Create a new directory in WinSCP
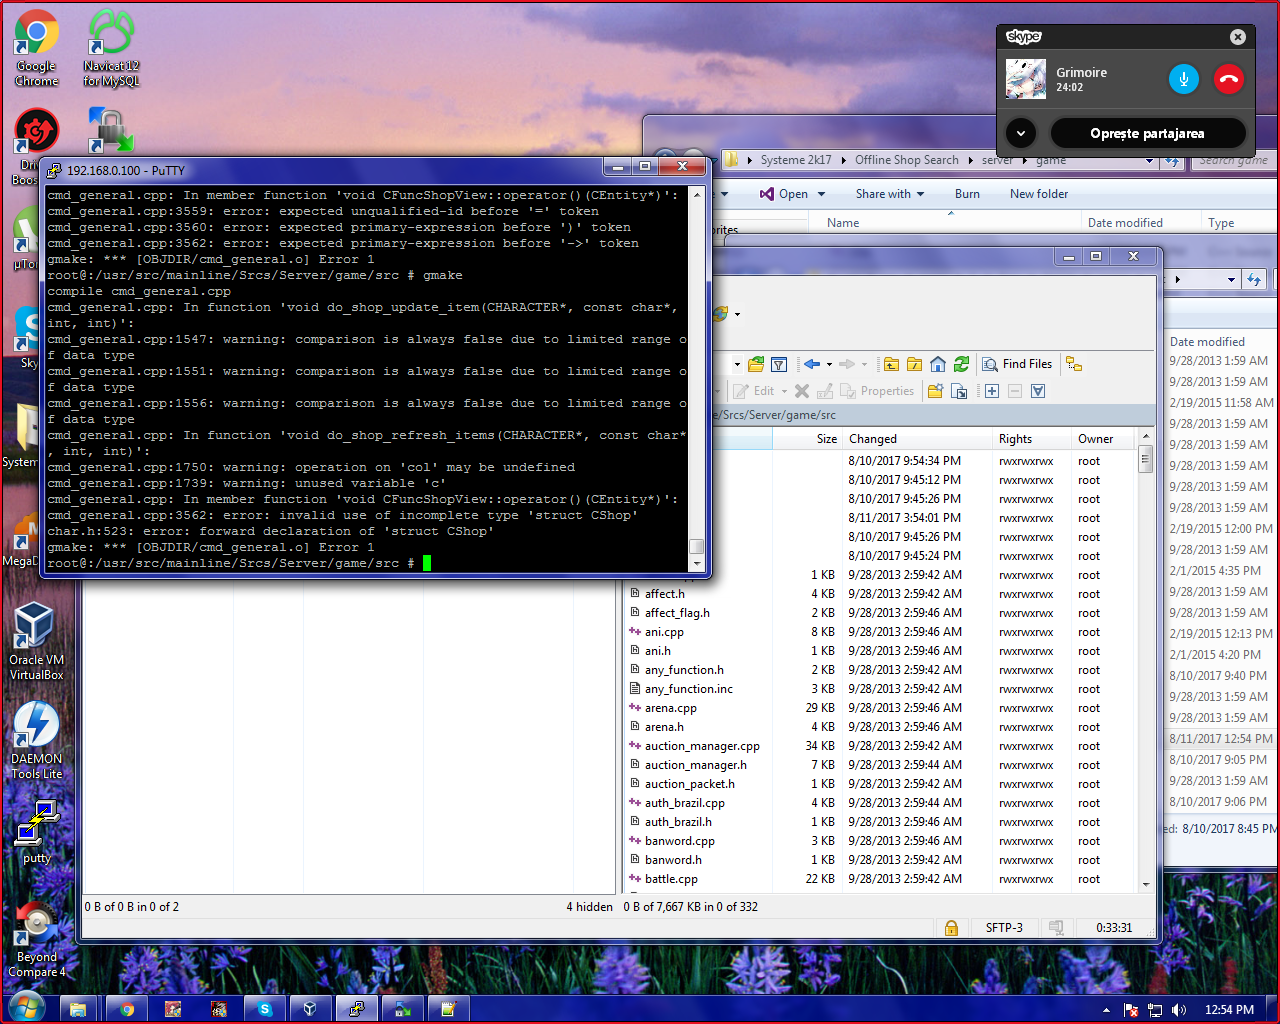Screen dimensions: 1280x1024 935,391
